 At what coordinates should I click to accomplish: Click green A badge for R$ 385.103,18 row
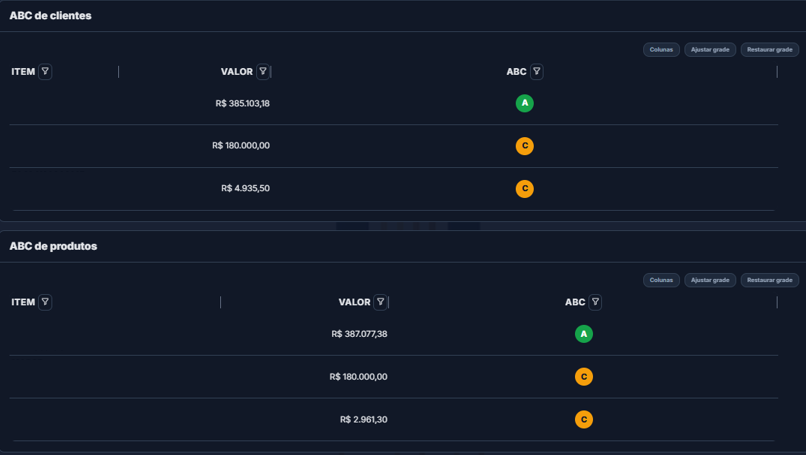point(524,103)
